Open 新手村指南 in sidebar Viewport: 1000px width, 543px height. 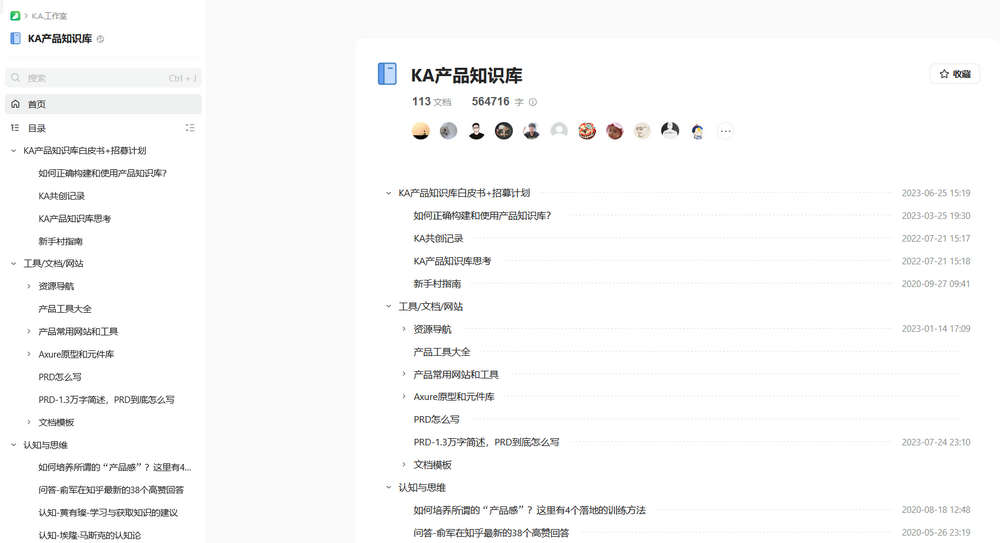pyautogui.click(x=60, y=241)
